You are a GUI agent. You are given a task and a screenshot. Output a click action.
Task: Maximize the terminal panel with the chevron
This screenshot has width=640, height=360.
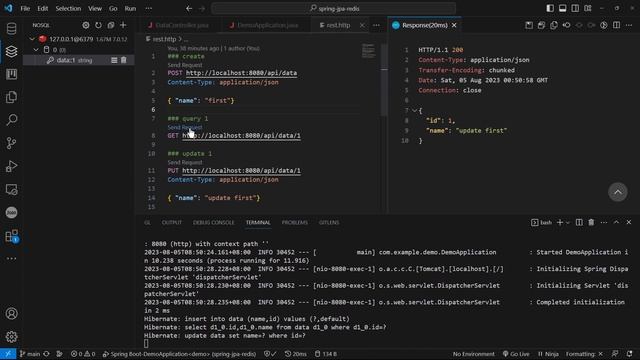pyautogui.click(x=616, y=222)
